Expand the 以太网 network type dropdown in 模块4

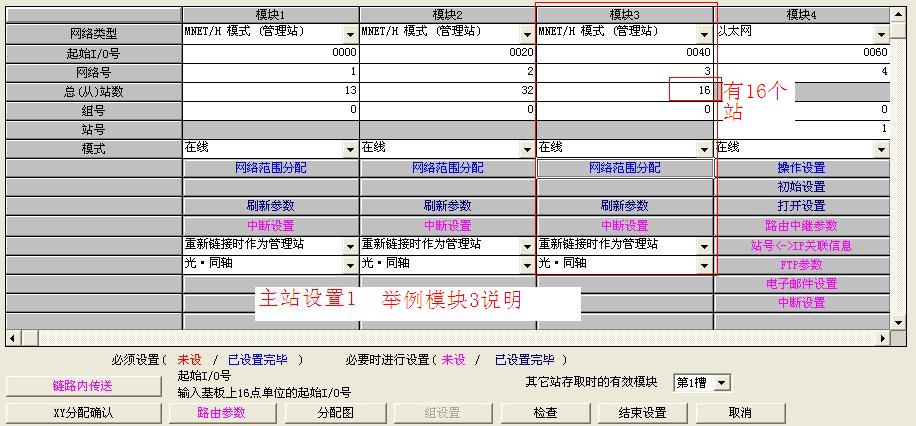881,34
